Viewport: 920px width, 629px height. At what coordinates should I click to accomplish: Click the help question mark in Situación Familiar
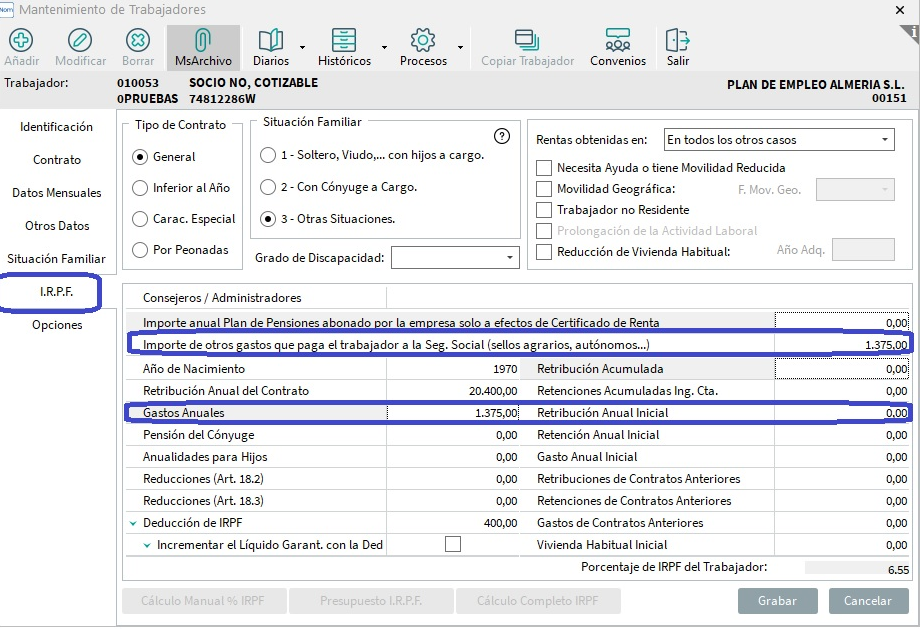click(502, 136)
